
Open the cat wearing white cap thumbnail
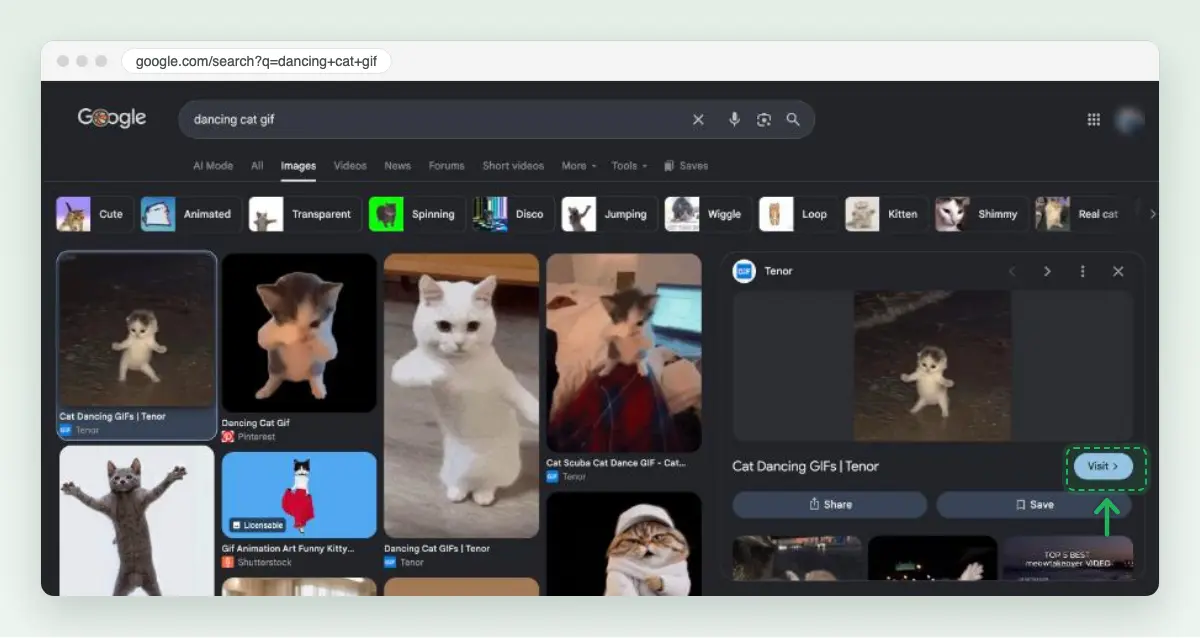624,543
